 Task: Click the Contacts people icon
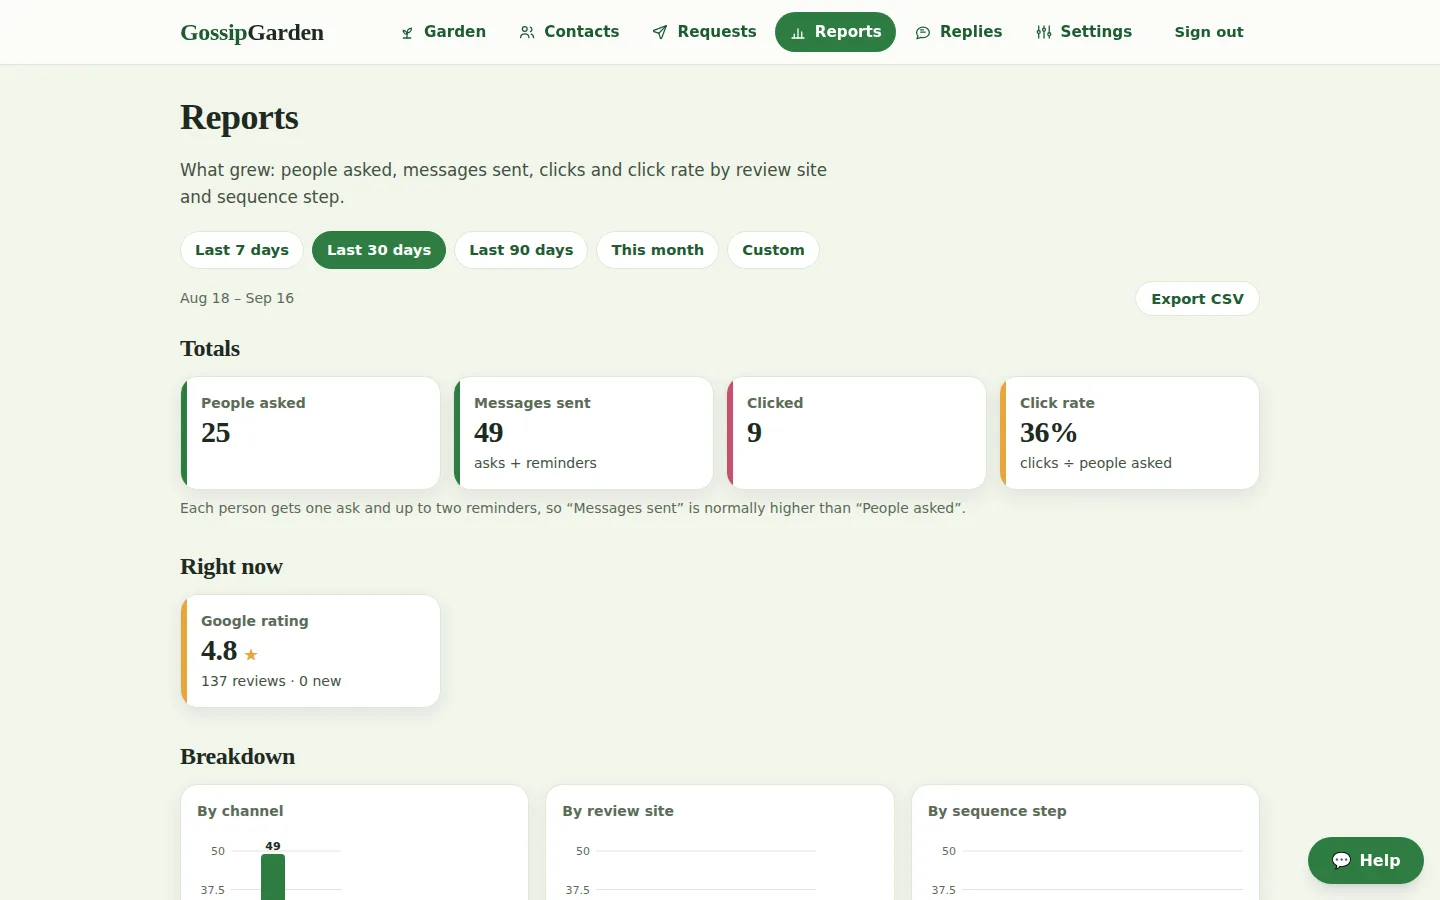(x=527, y=33)
